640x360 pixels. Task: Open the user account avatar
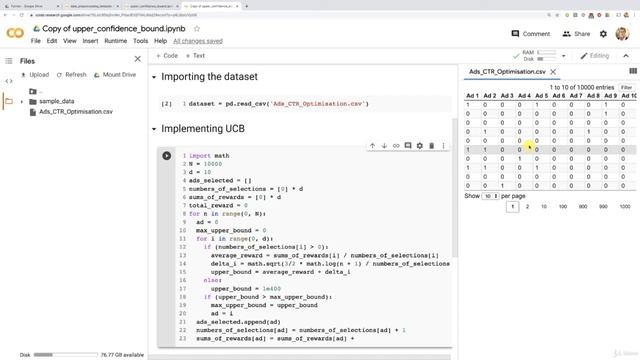click(622, 34)
